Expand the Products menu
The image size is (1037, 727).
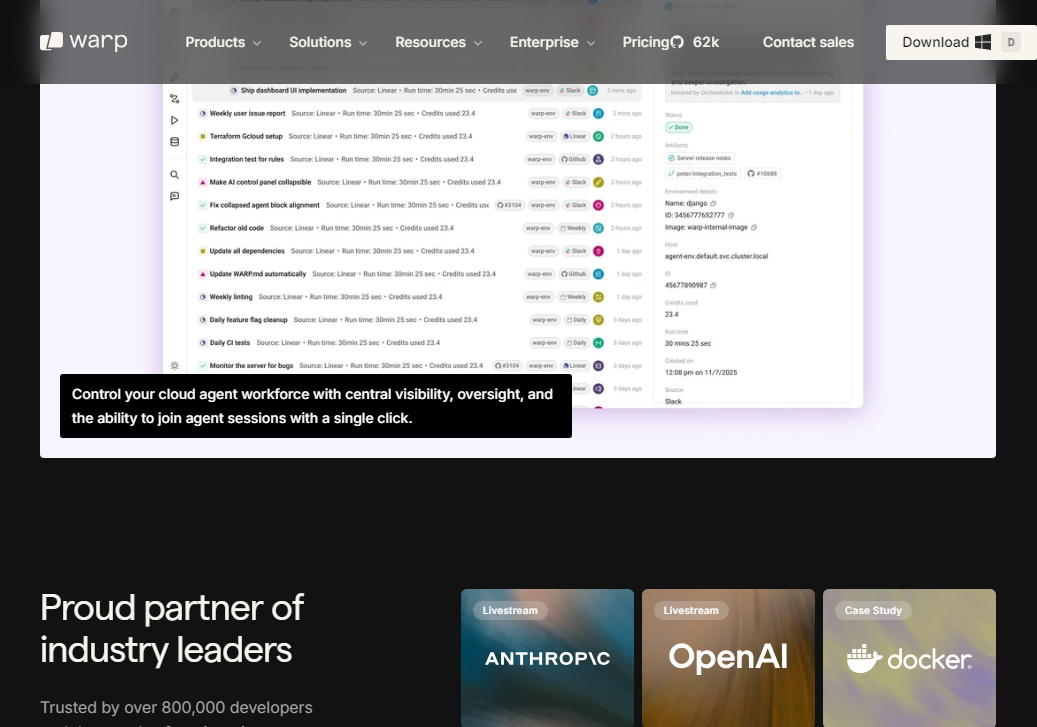223,42
